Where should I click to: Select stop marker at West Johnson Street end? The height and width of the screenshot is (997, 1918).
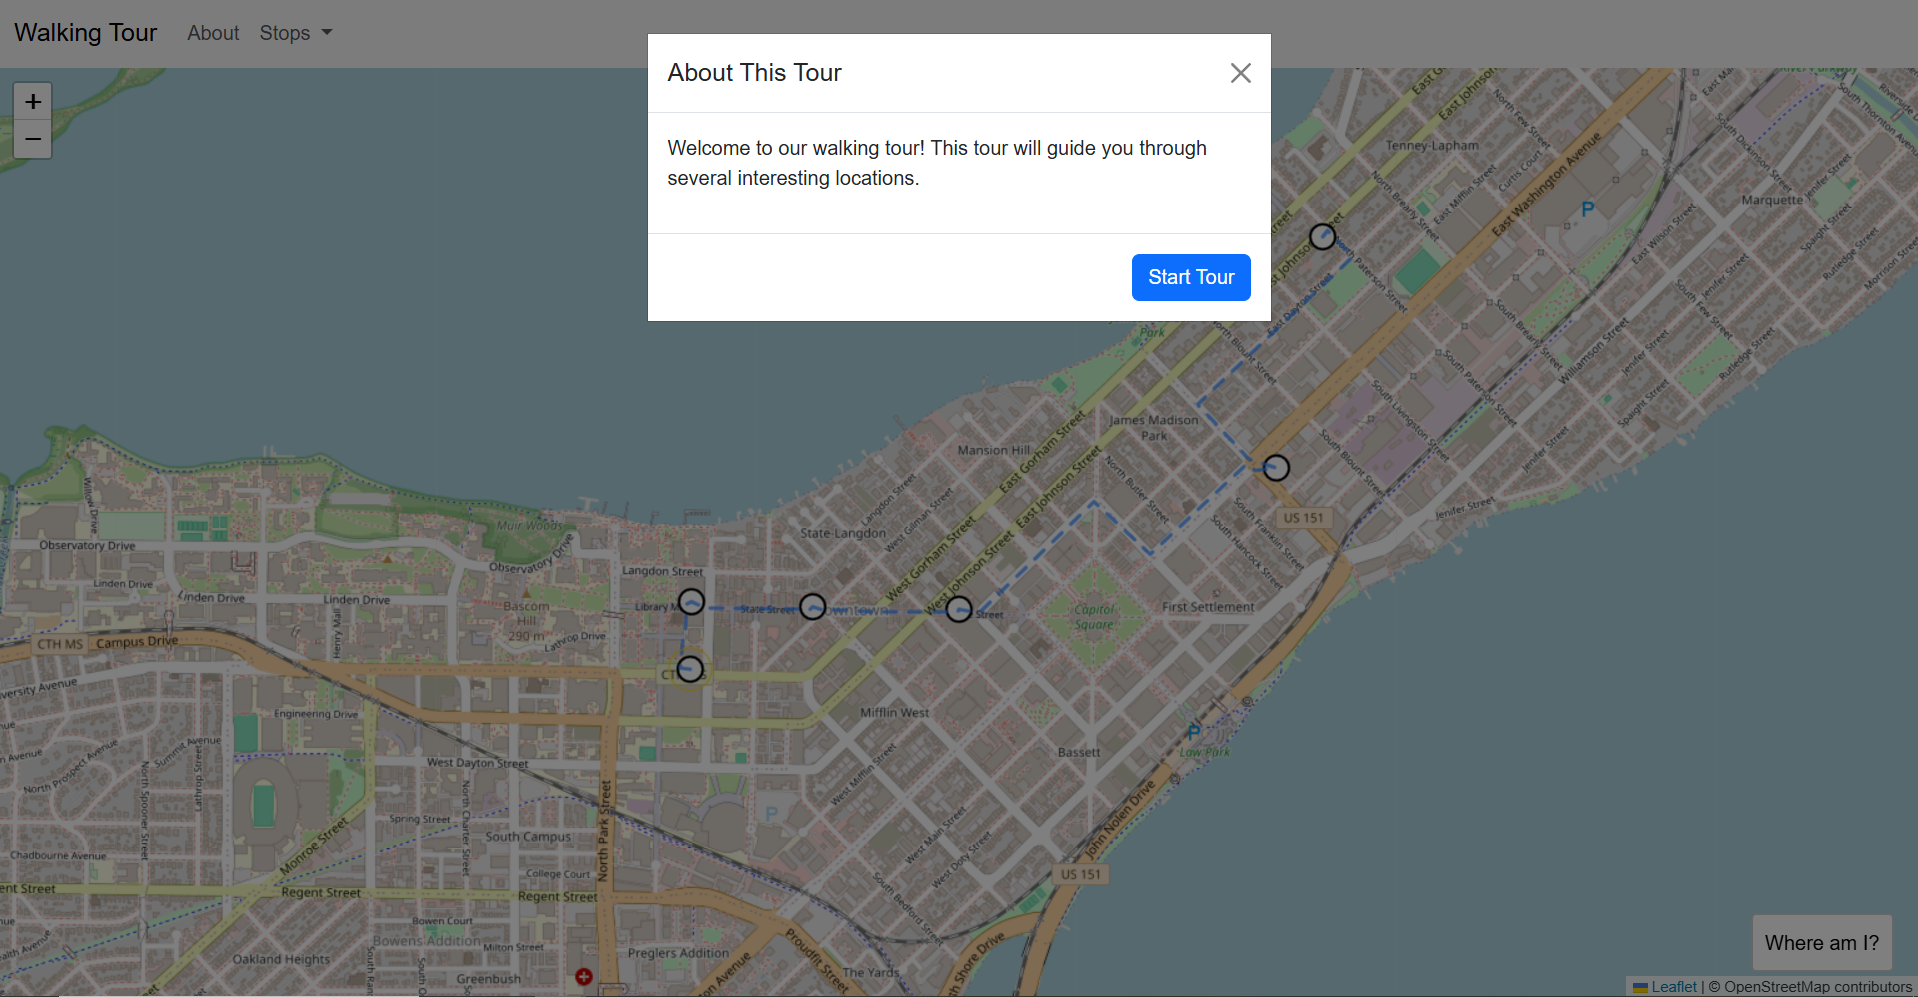(x=959, y=609)
